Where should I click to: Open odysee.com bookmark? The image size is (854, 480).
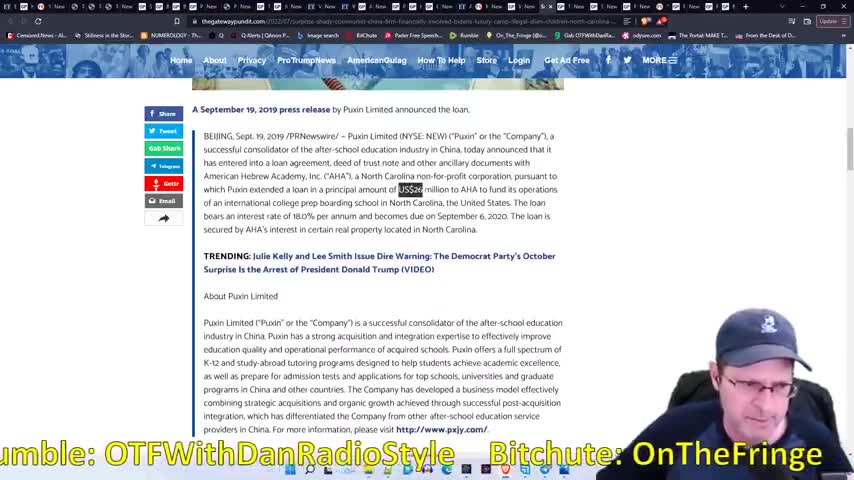click(642, 35)
